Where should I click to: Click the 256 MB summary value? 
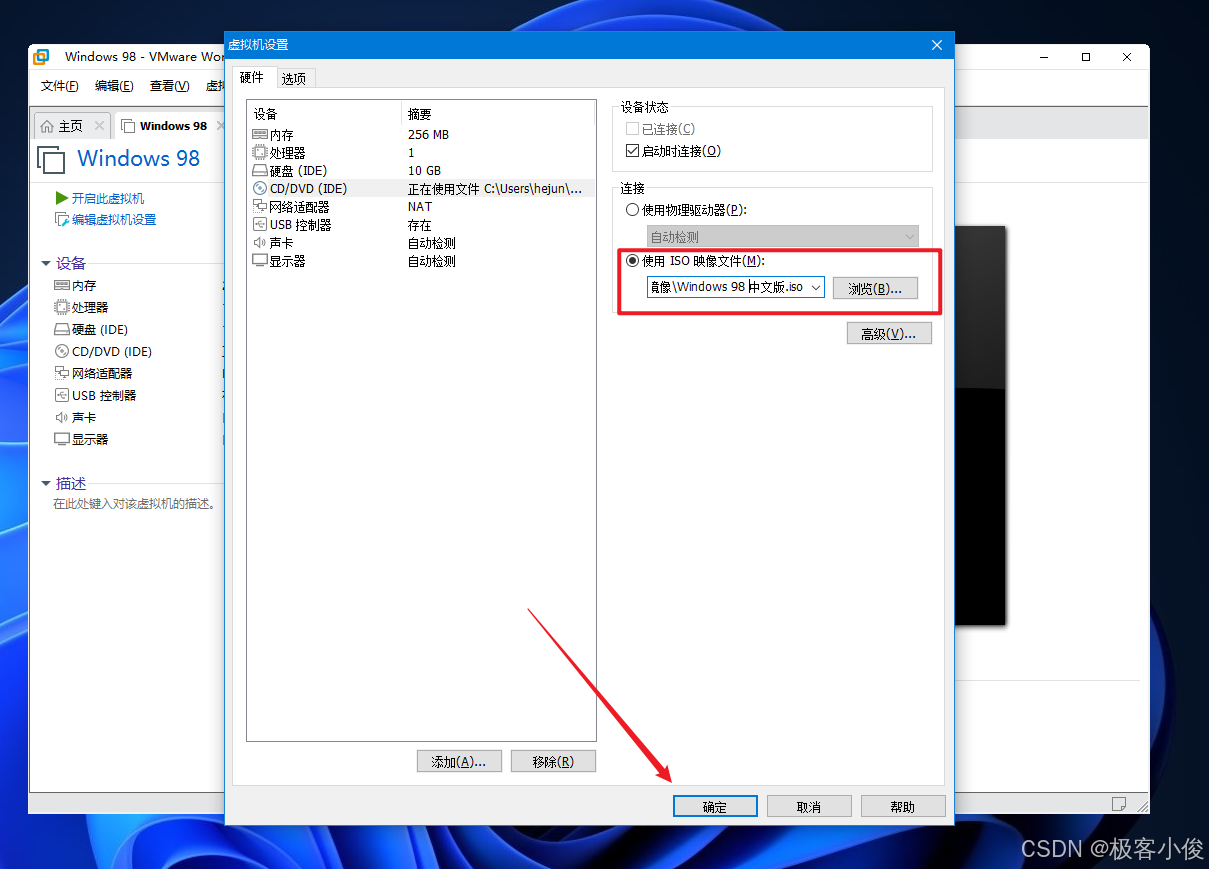(x=428, y=134)
